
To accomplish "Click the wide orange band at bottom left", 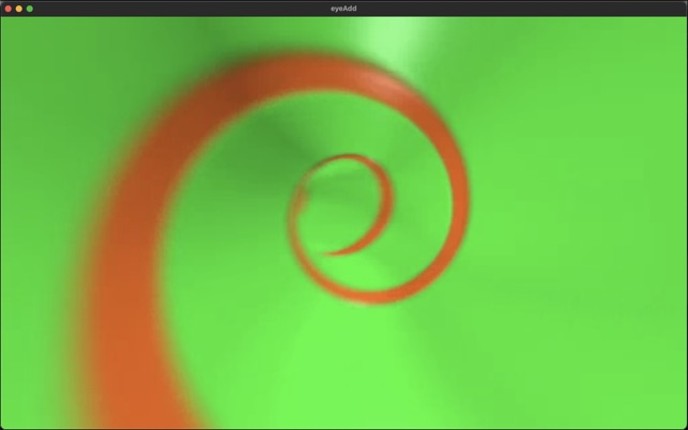I will pos(150,380).
